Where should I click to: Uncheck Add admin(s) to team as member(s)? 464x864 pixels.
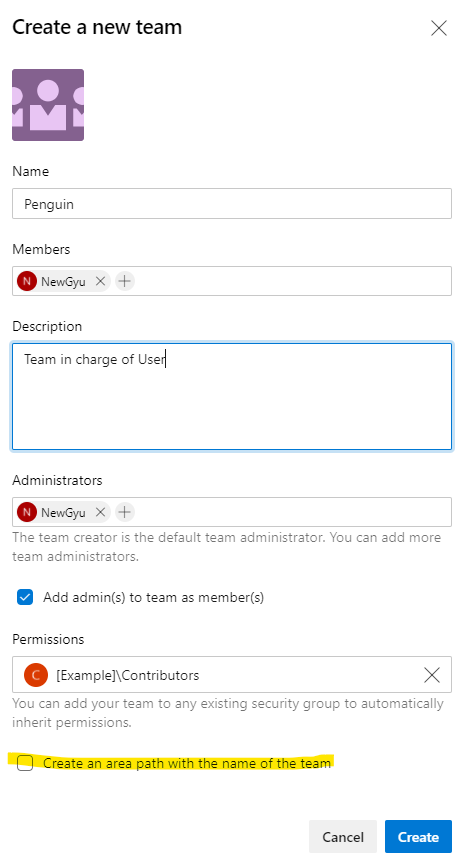(x=25, y=597)
